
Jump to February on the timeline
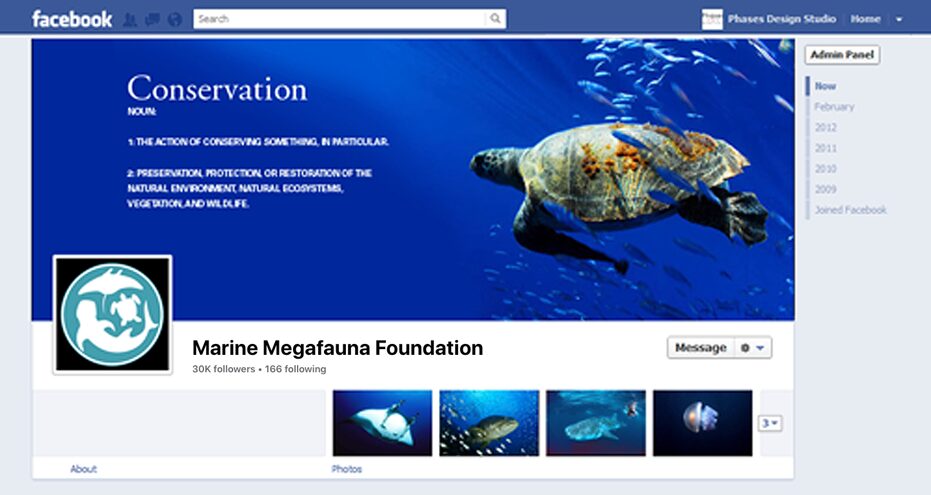point(834,107)
